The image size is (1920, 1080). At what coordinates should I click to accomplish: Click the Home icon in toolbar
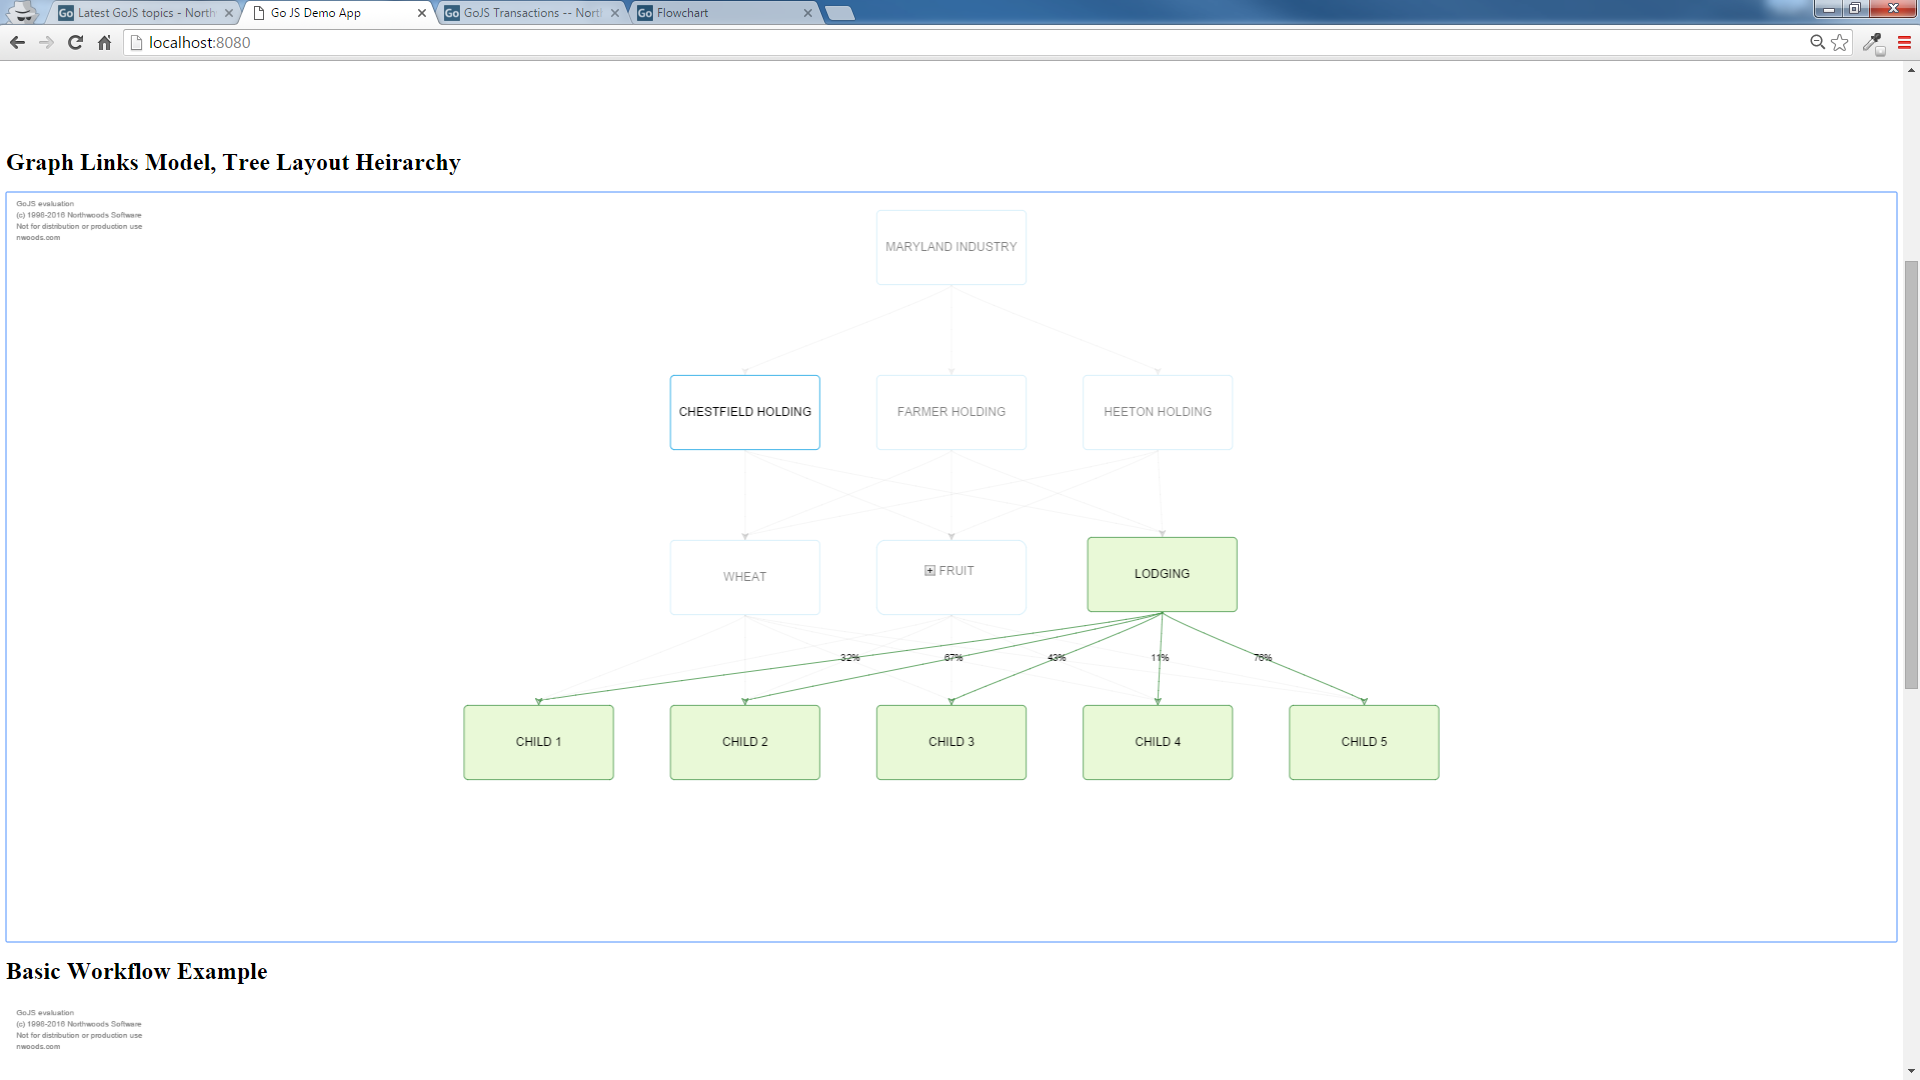(104, 42)
